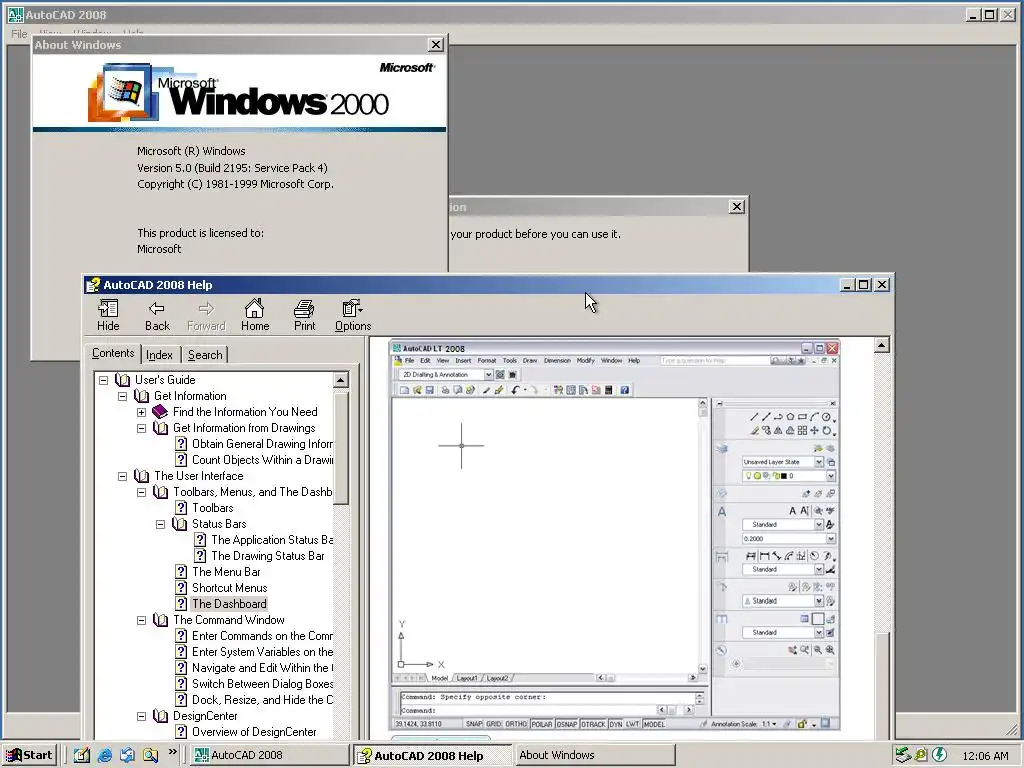Click the up arrow of help topic scrollbar
Screen dimensions: 1024x768
click(x=882, y=345)
